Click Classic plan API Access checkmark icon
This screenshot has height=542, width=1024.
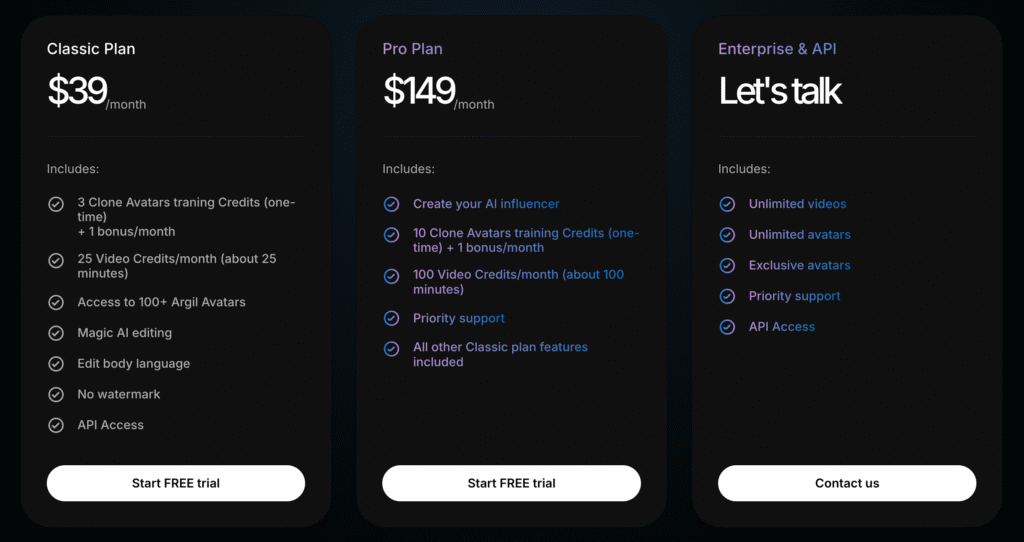56,425
